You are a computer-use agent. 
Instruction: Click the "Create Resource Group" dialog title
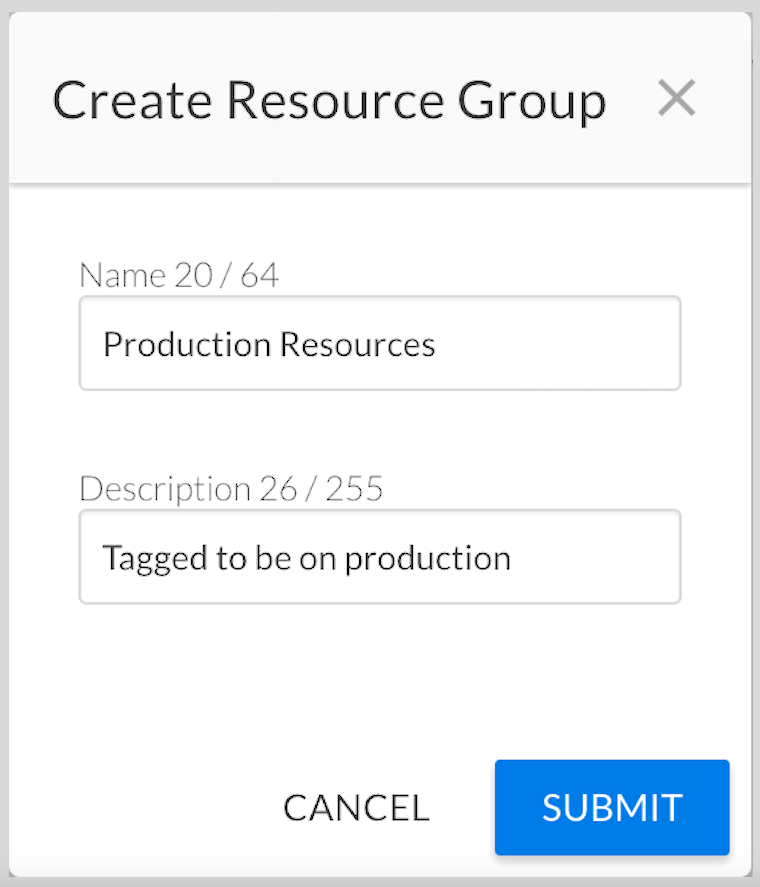coord(329,101)
